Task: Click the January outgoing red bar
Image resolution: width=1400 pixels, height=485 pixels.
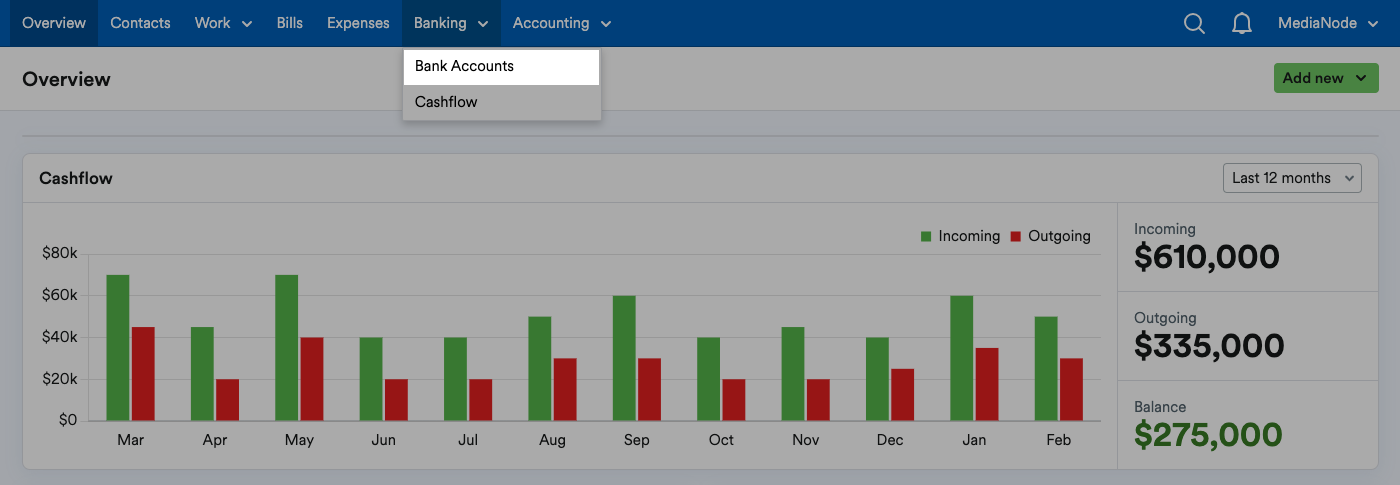Action: coord(986,384)
